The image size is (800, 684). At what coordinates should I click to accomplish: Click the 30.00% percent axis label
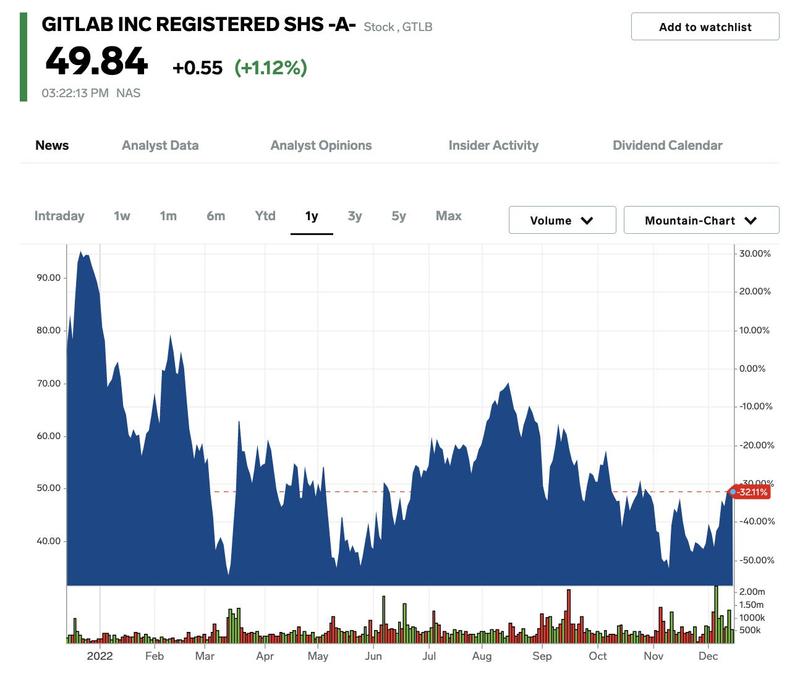pos(755,254)
